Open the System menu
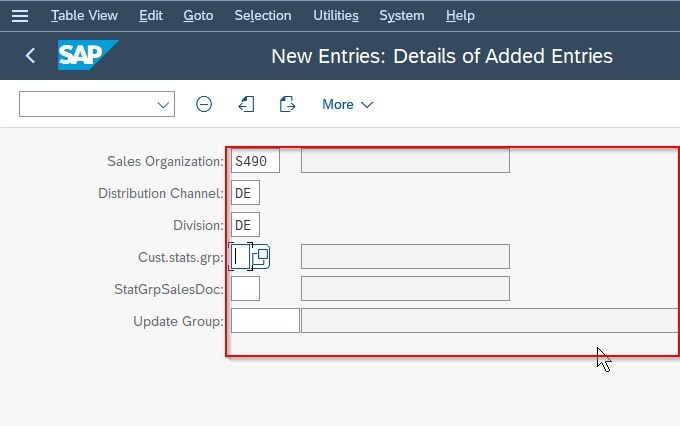Viewport: 680px width, 426px height. (402, 16)
